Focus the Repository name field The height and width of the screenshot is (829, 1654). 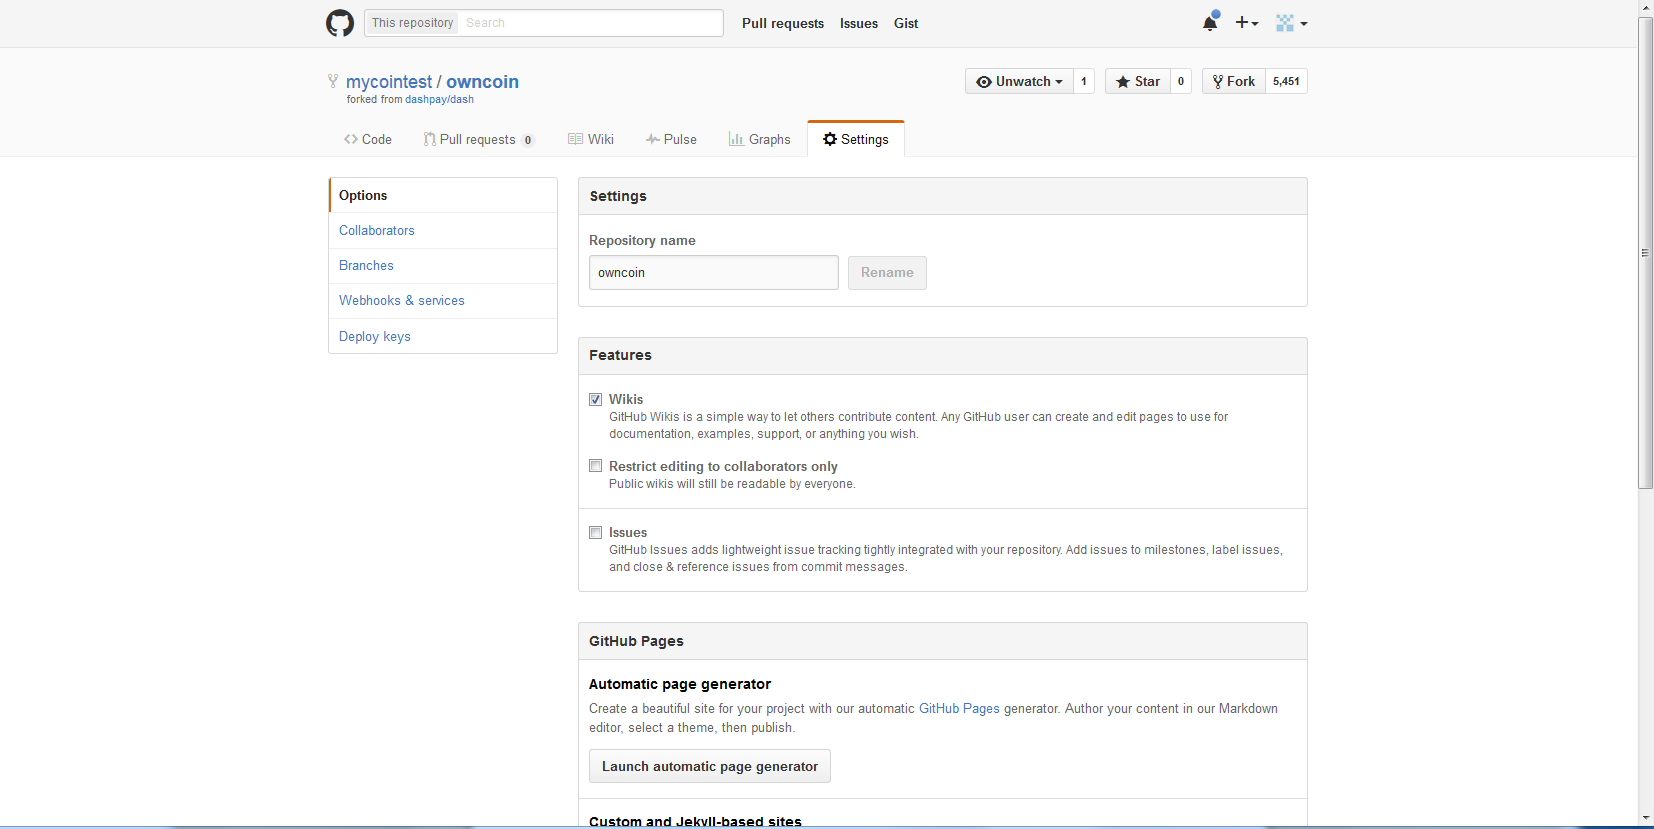(714, 272)
